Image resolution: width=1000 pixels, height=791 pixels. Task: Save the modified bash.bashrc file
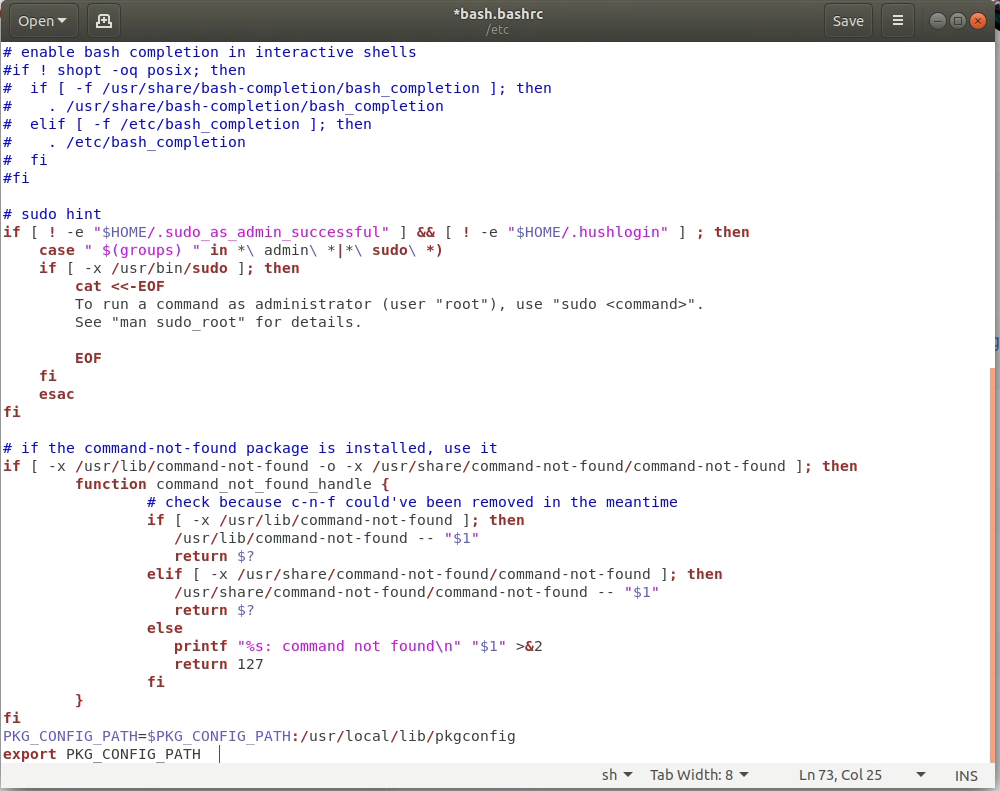(848, 20)
